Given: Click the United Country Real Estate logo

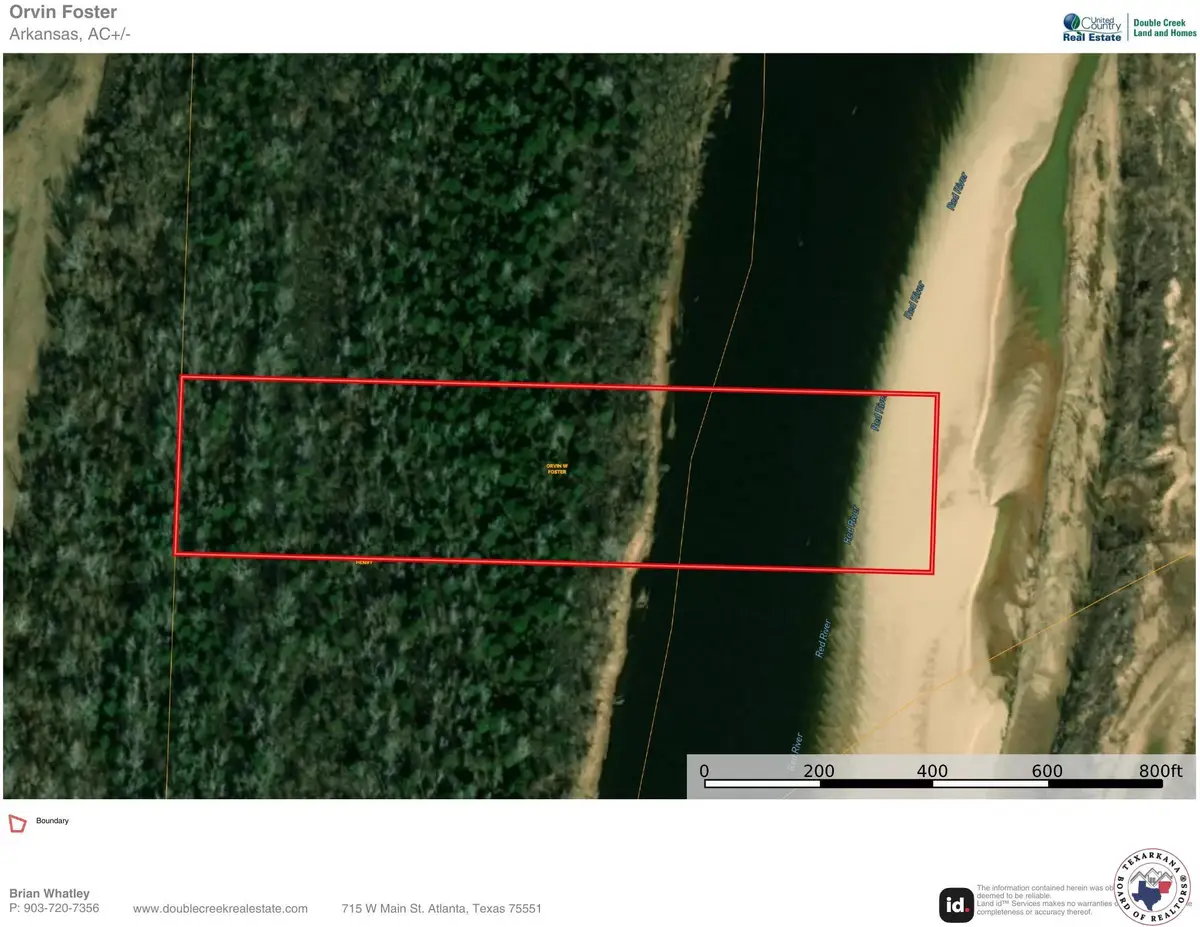Looking at the screenshot, I should click(1092, 27).
